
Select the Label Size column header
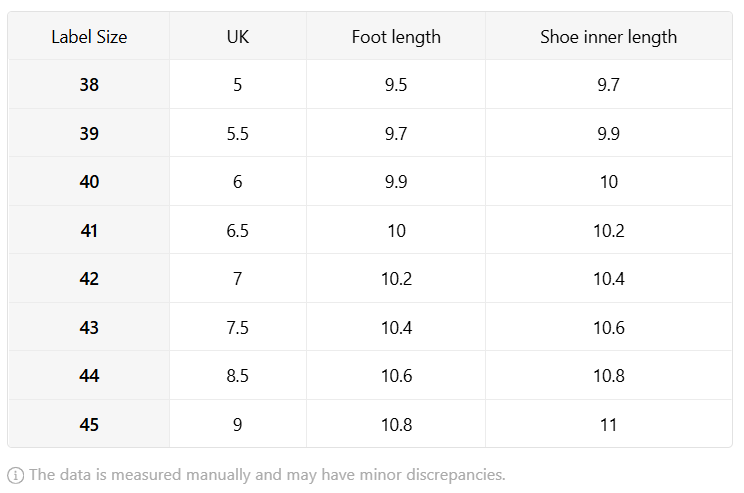click(89, 37)
